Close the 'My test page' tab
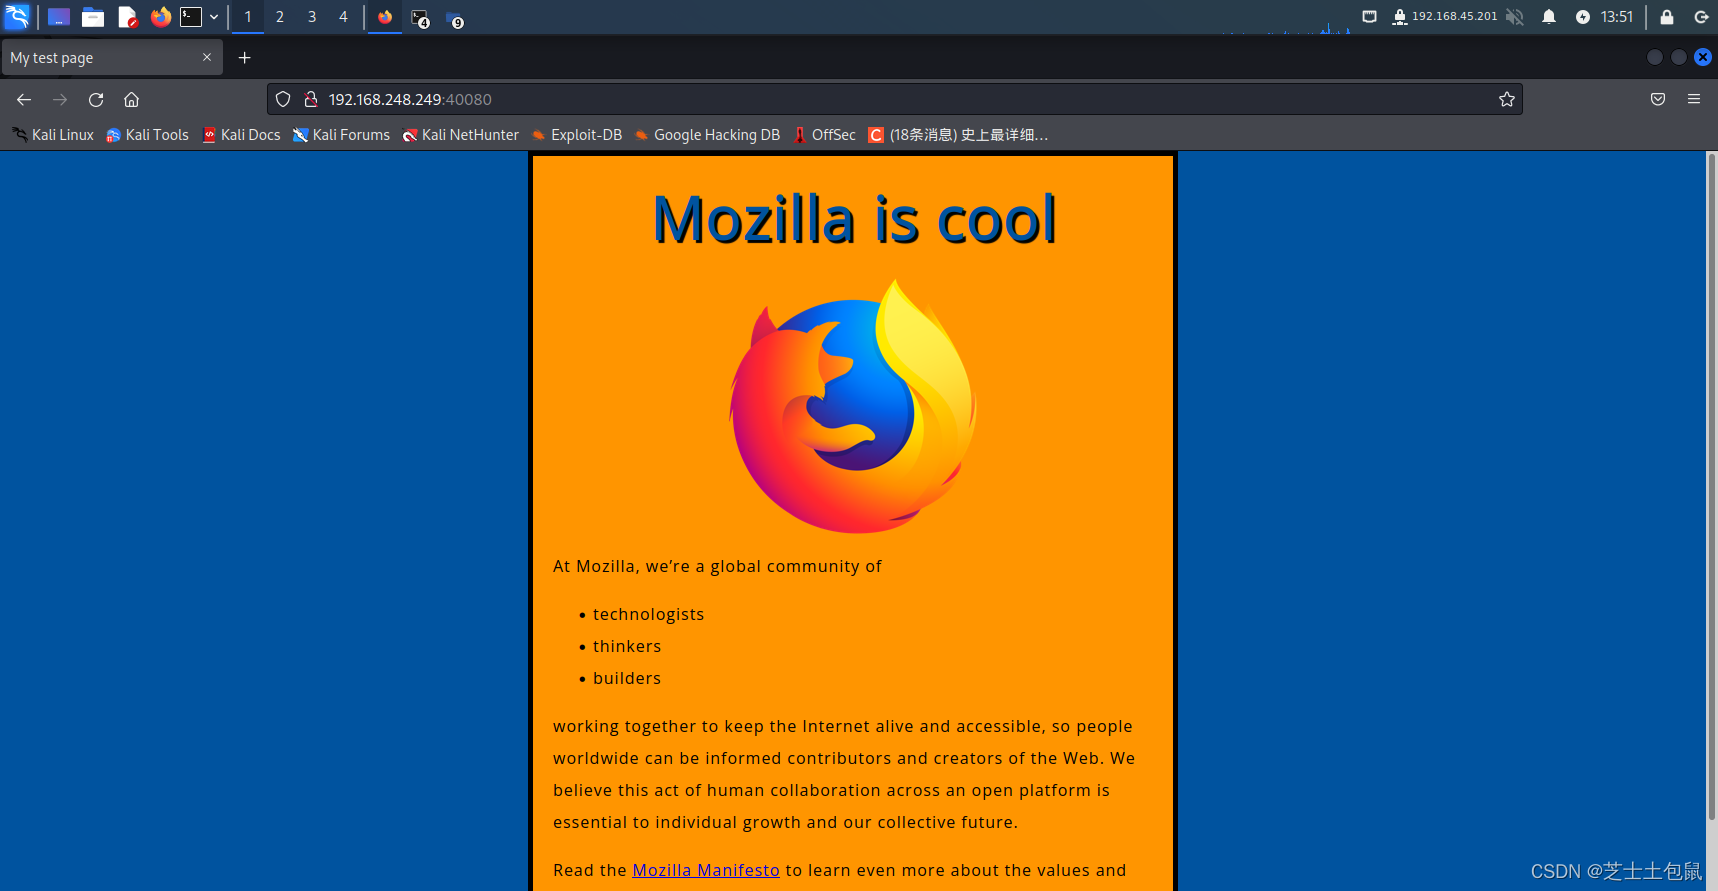1718x891 pixels. (207, 57)
